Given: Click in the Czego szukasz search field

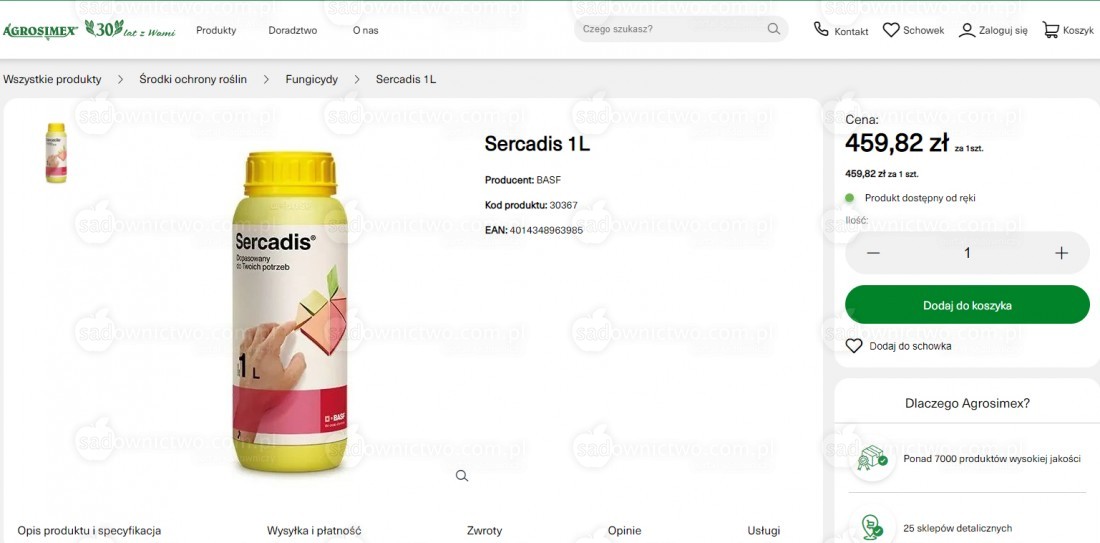Looking at the screenshot, I should [x=669, y=29].
